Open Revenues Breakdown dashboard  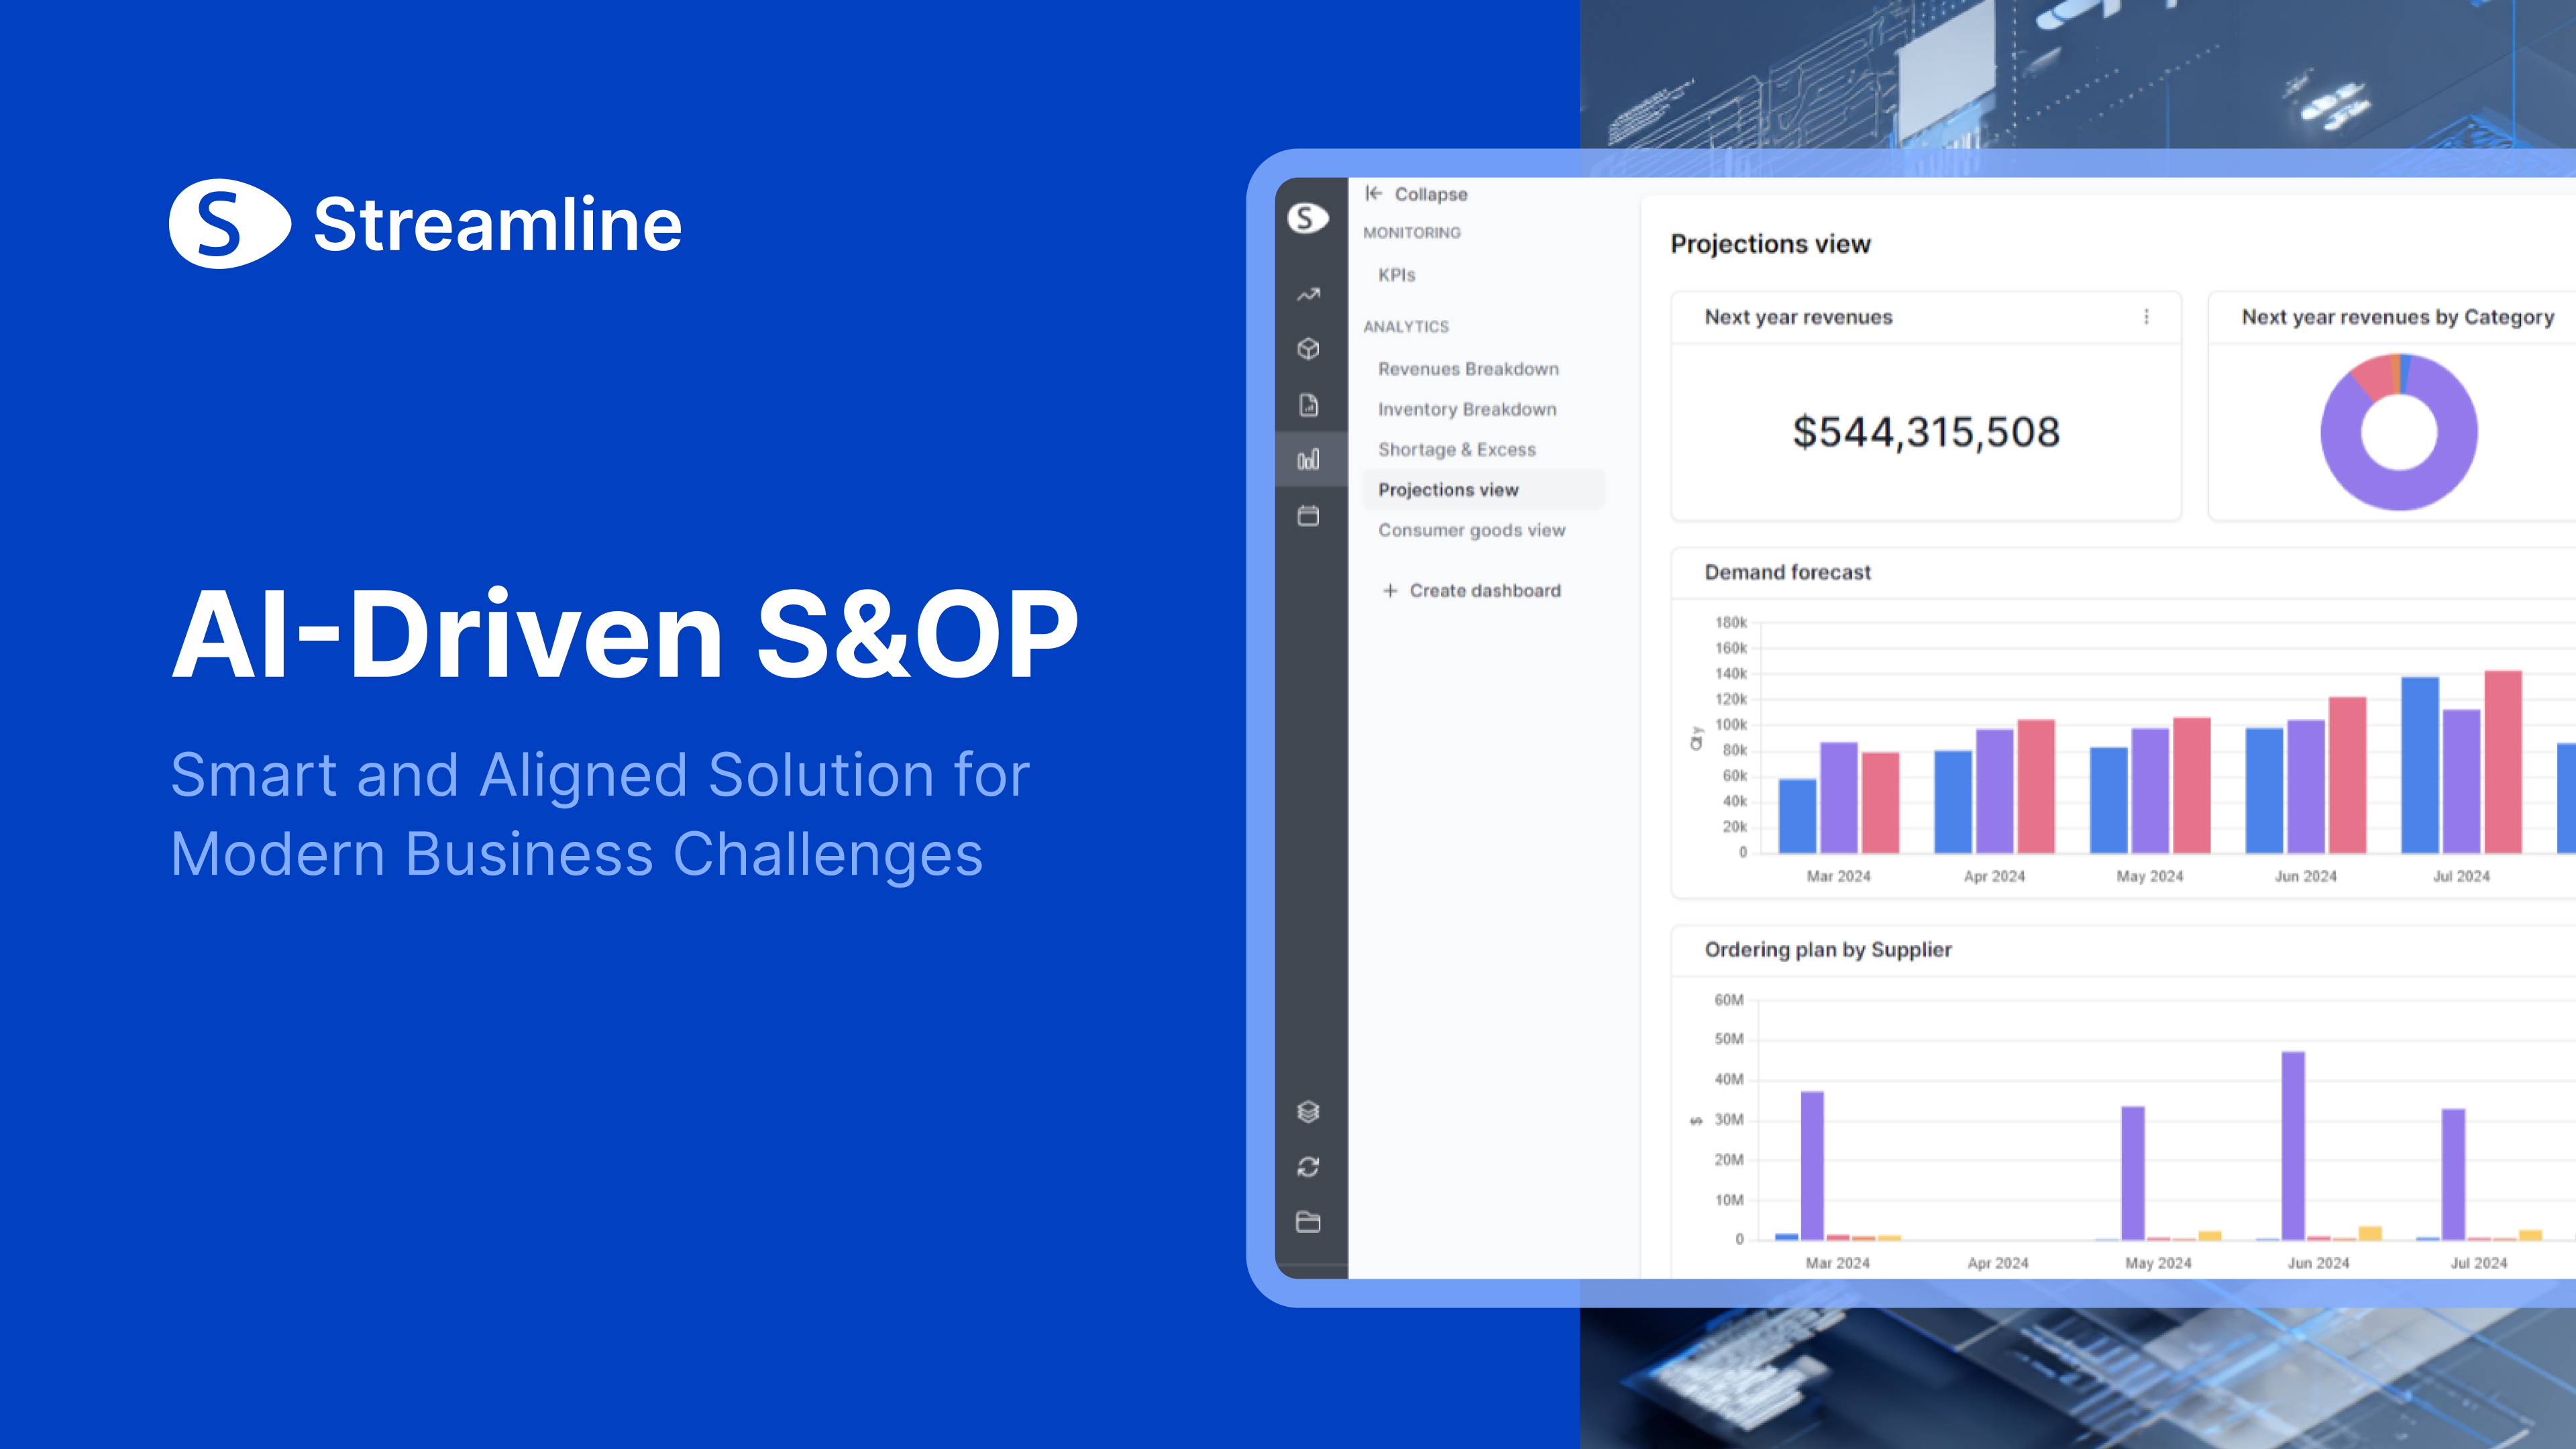click(1468, 369)
